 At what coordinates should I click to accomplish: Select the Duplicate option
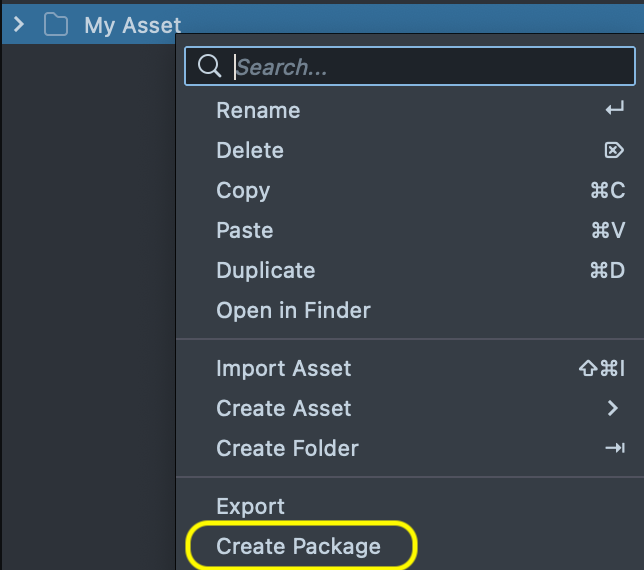click(x=266, y=270)
